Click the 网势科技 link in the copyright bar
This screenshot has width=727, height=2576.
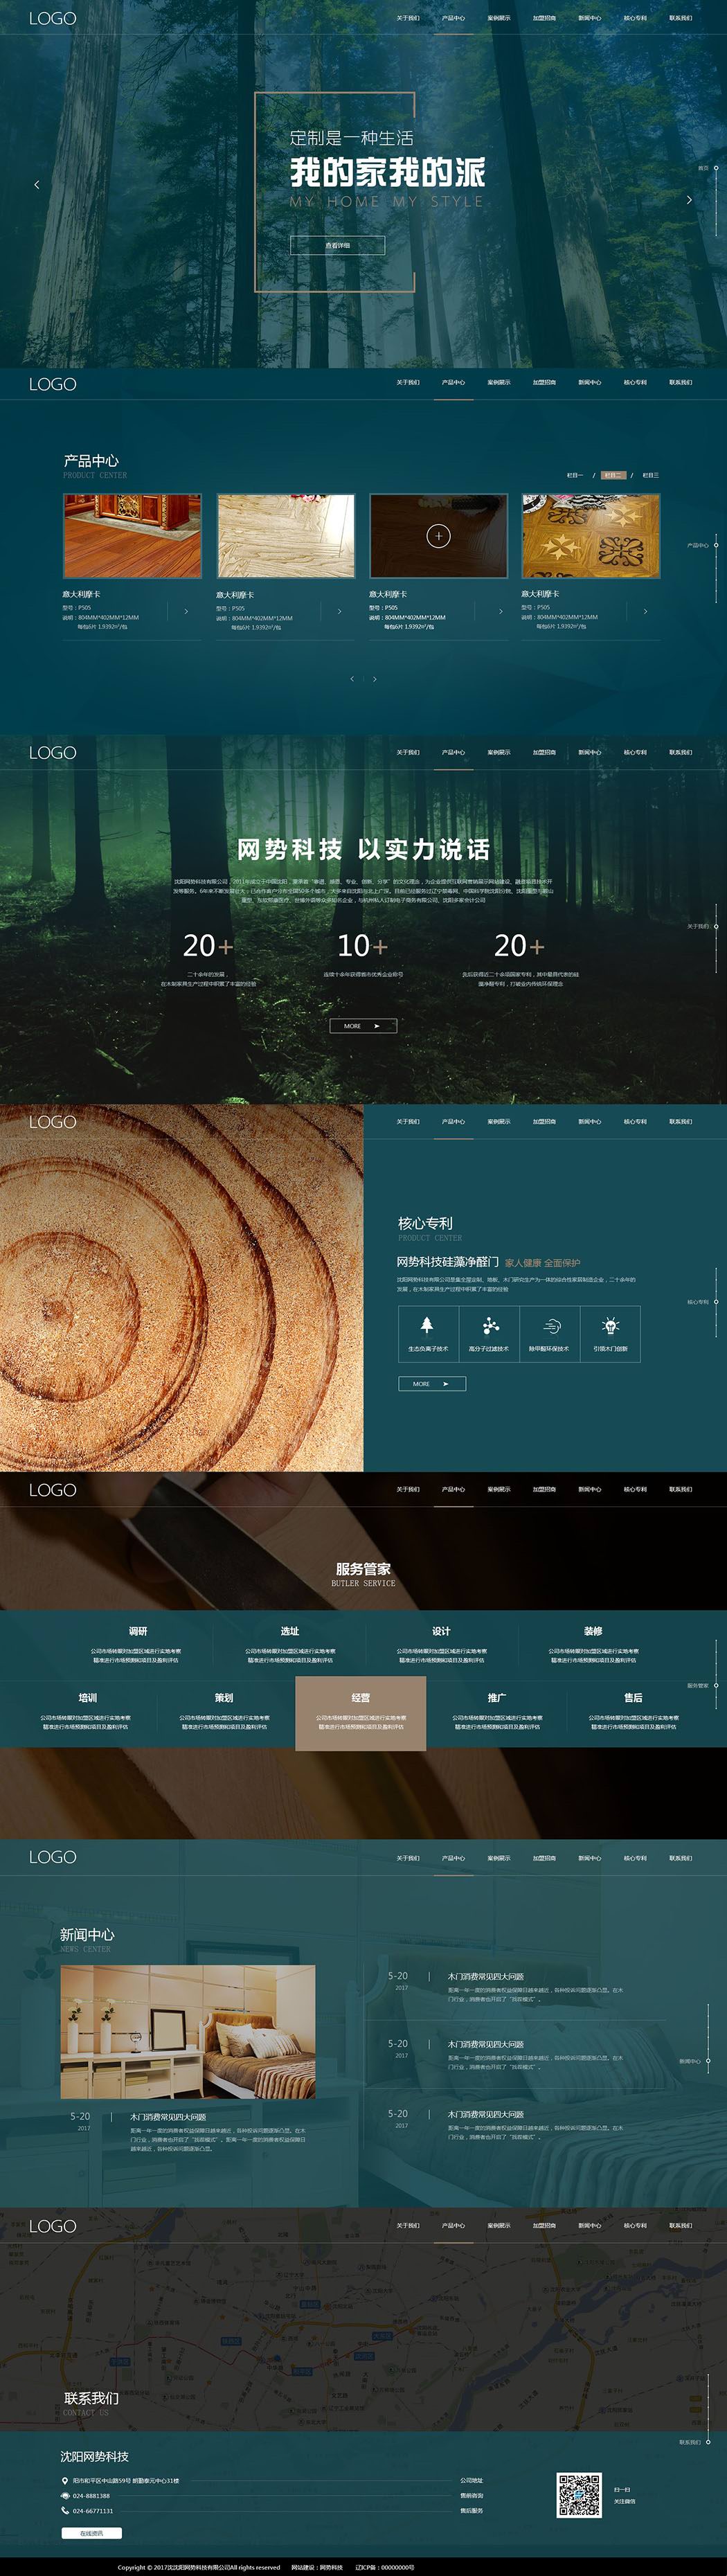point(331,2567)
